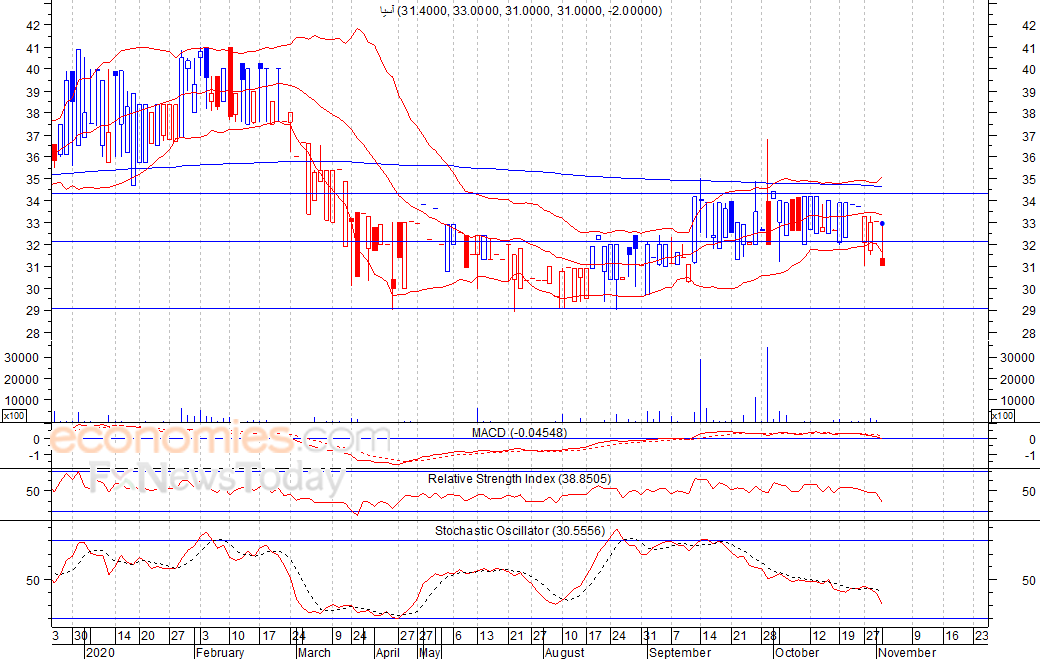Select the date label 6 on time axis
The image size is (1040, 659).
(x=458, y=636)
